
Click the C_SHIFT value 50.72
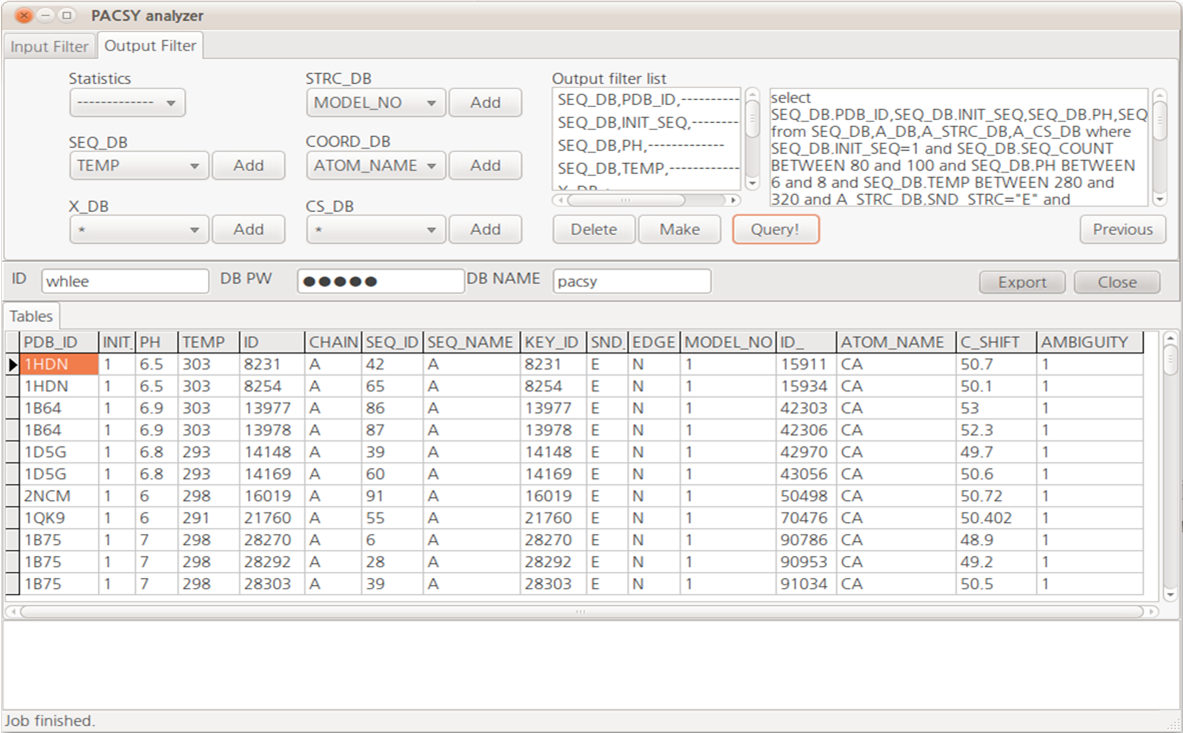(x=996, y=496)
